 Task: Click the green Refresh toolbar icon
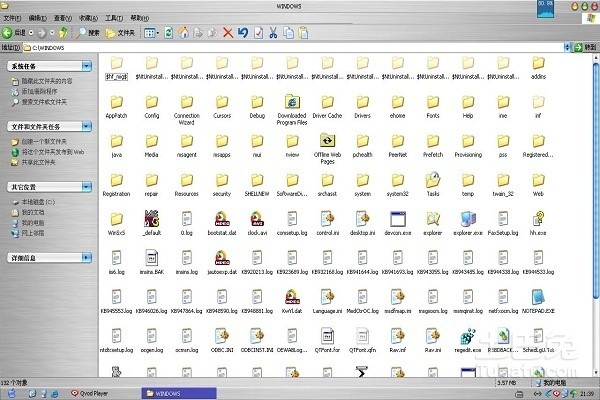(x=169, y=33)
